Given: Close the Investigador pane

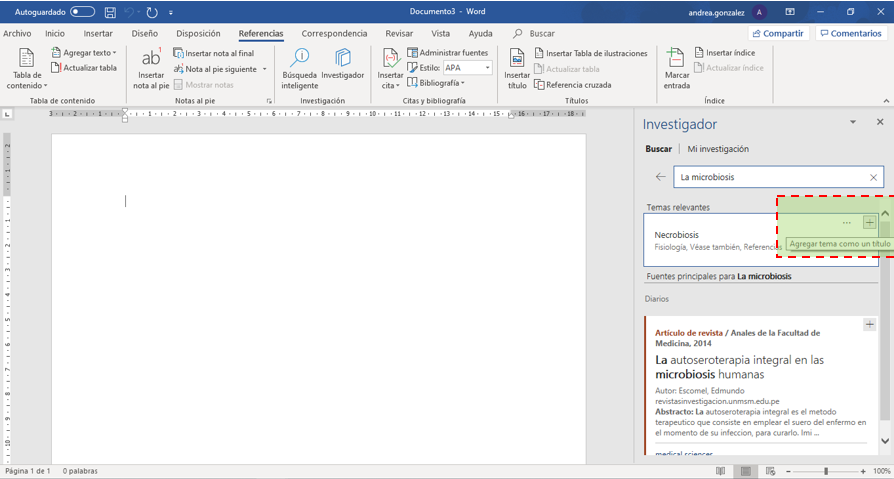Looking at the screenshot, I should coord(880,122).
